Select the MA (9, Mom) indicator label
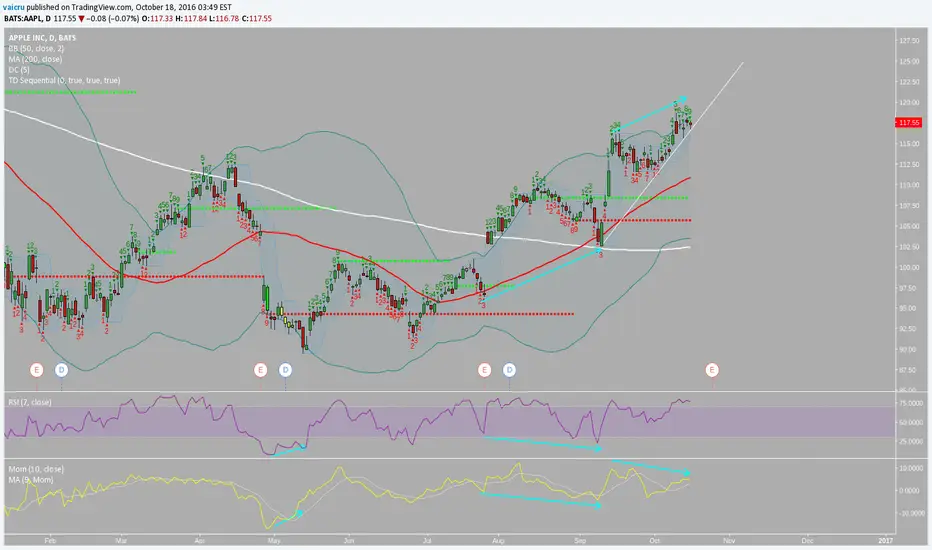The height and width of the screenshot is (550, 932). (31, 479)
